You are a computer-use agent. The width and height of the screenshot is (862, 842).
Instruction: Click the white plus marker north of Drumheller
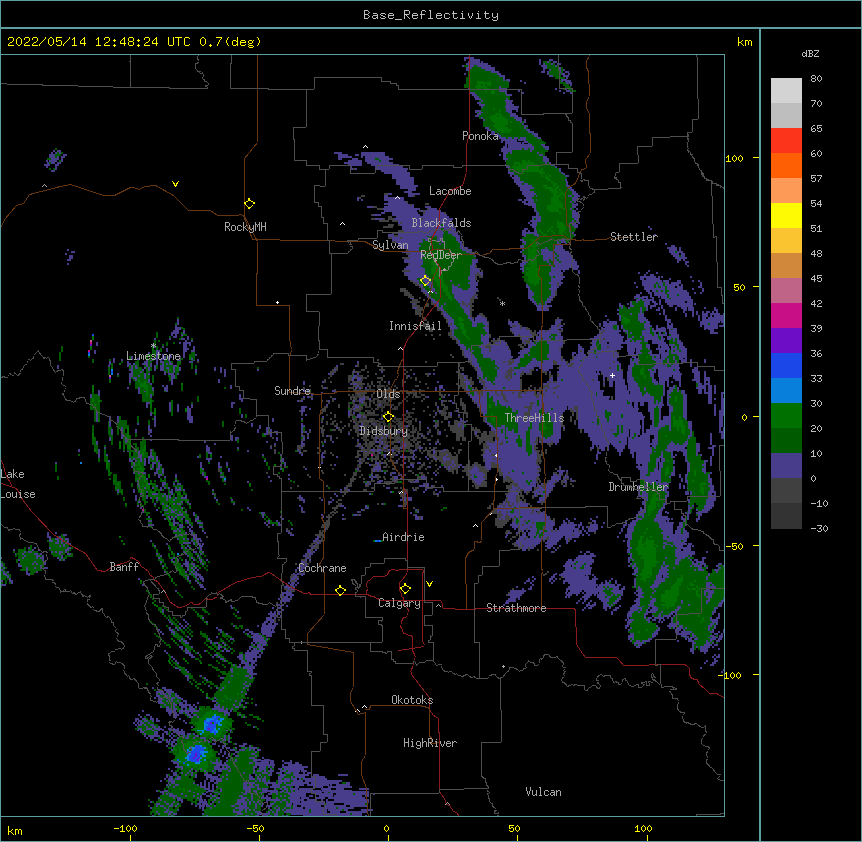coord(612,375)
